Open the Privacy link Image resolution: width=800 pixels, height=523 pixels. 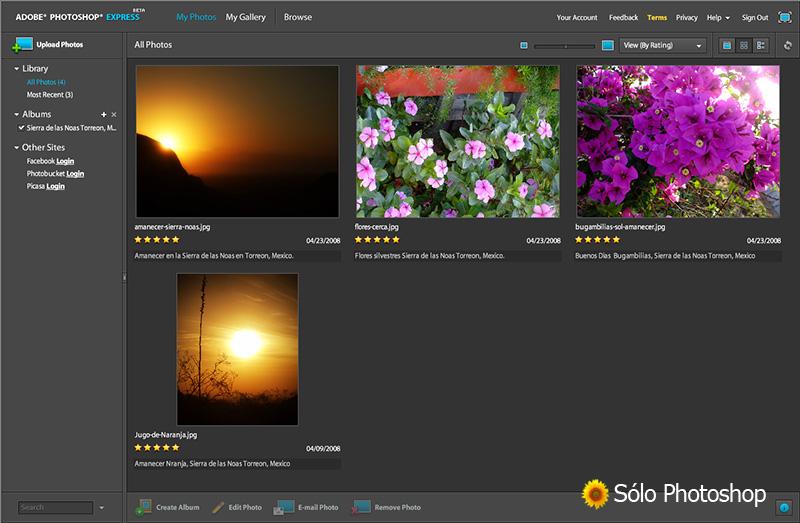point(686,17)
